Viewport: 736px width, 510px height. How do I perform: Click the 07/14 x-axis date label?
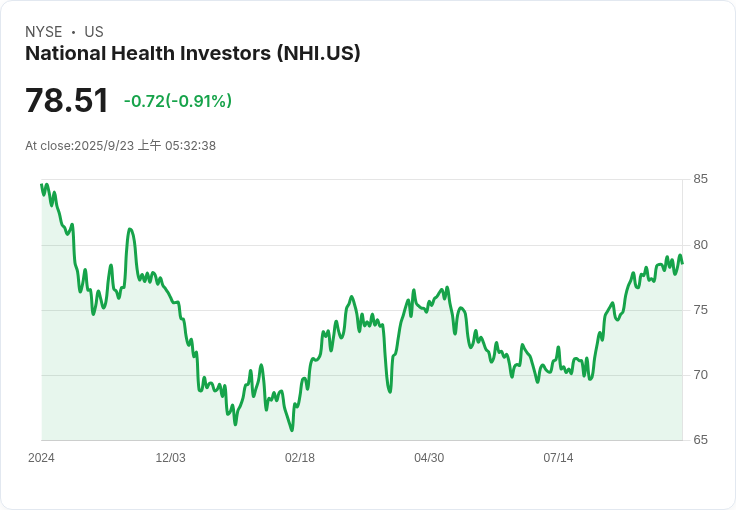(558, 457)
